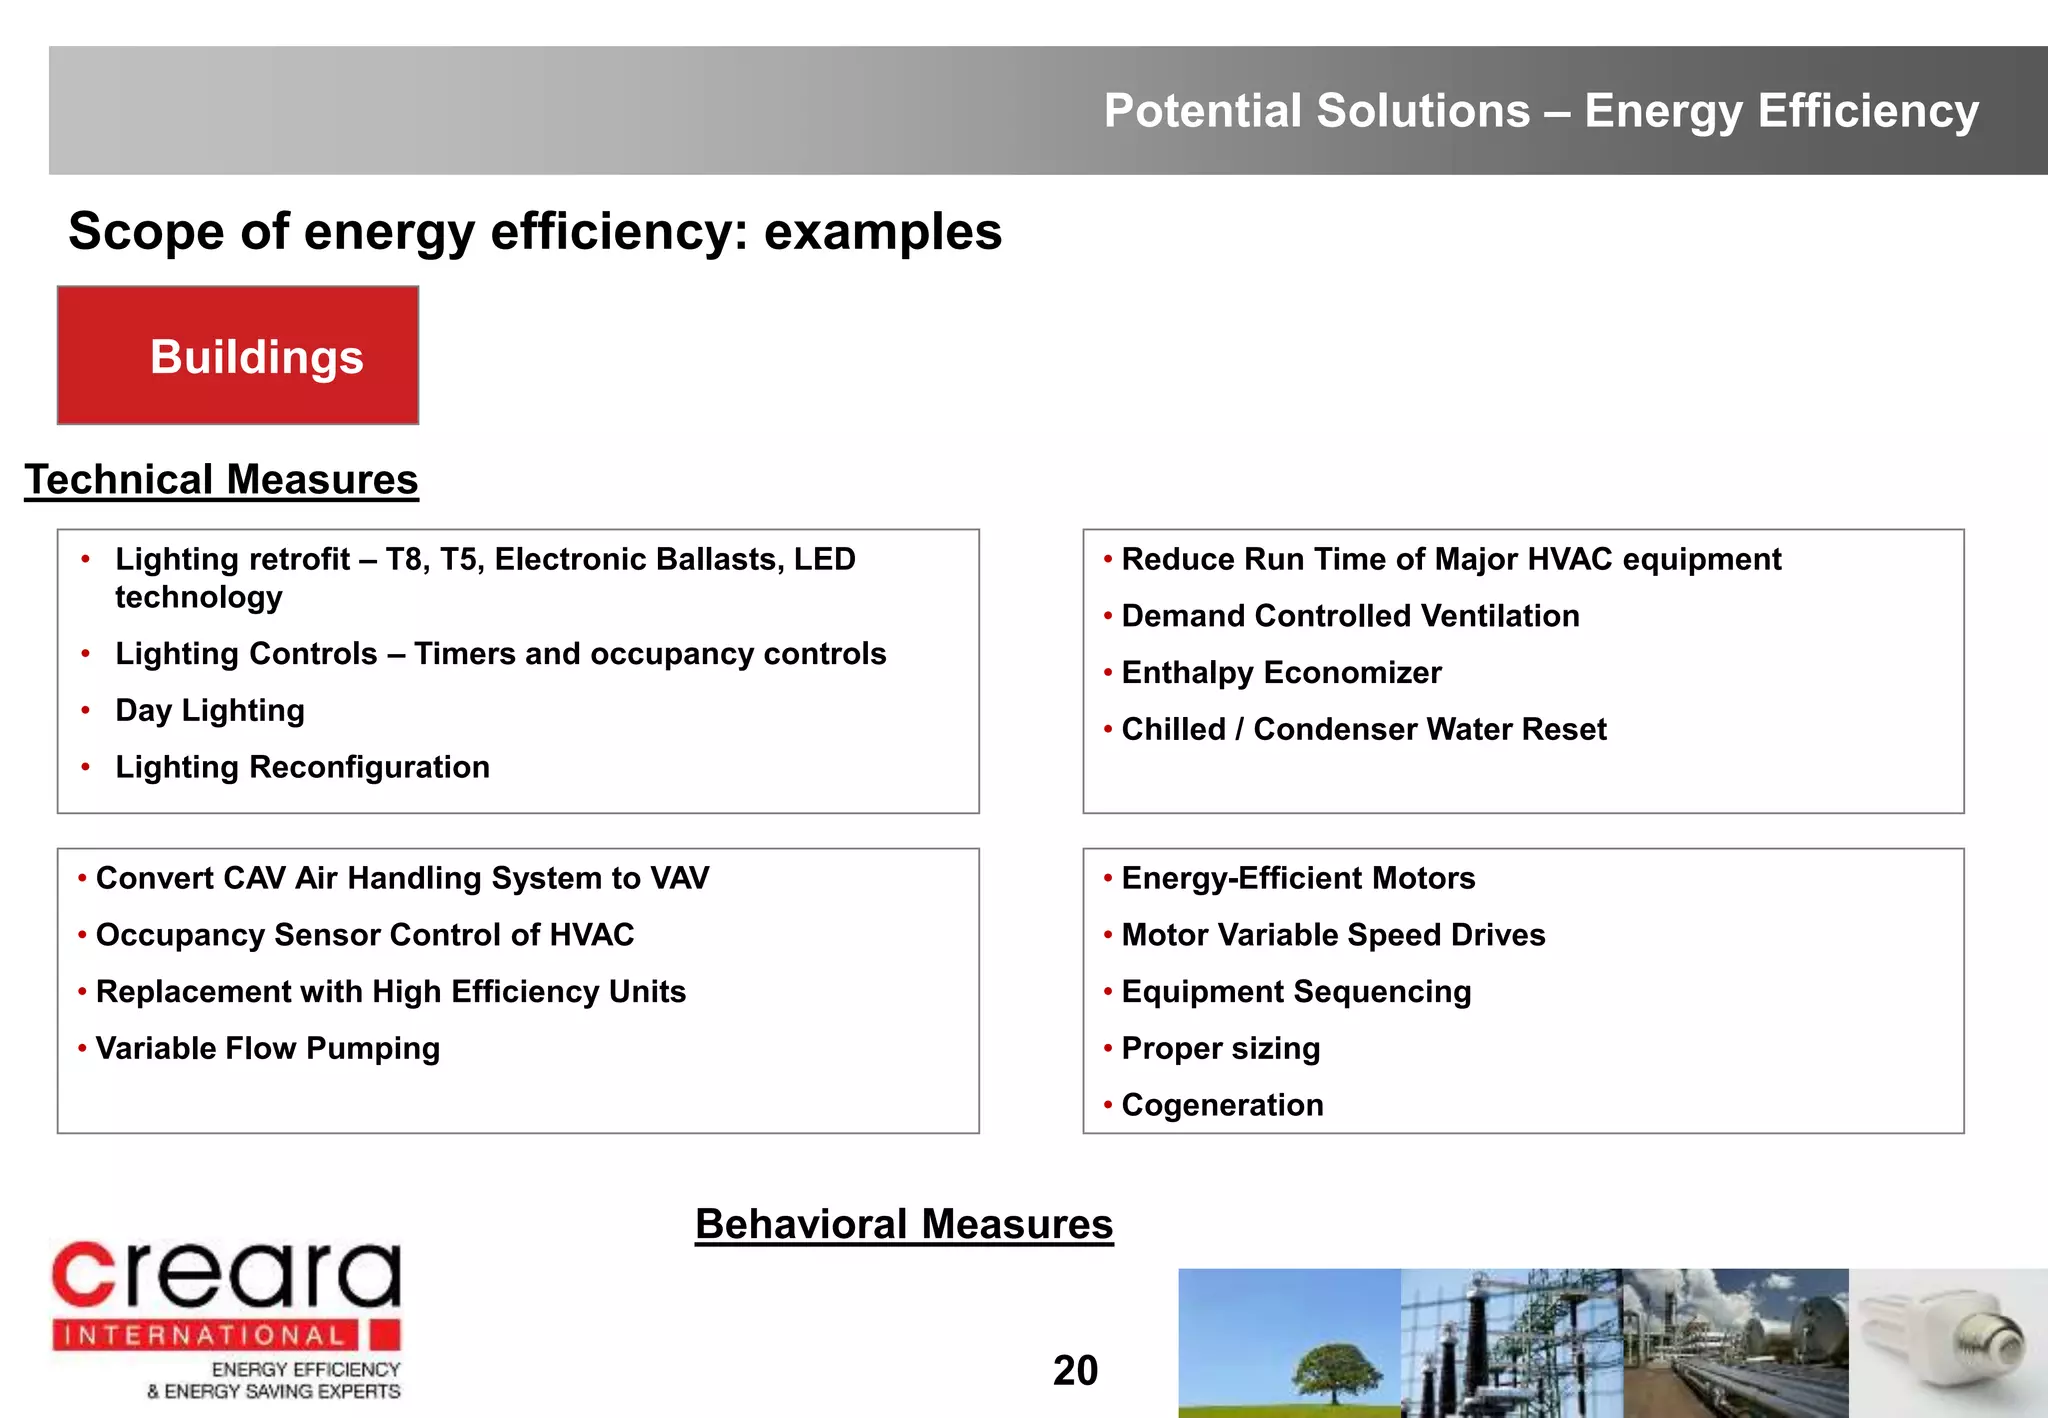Select the 'Proper sizing' bullet
This screenshot has height=1418, width=2048.
pos(1221,1048)
